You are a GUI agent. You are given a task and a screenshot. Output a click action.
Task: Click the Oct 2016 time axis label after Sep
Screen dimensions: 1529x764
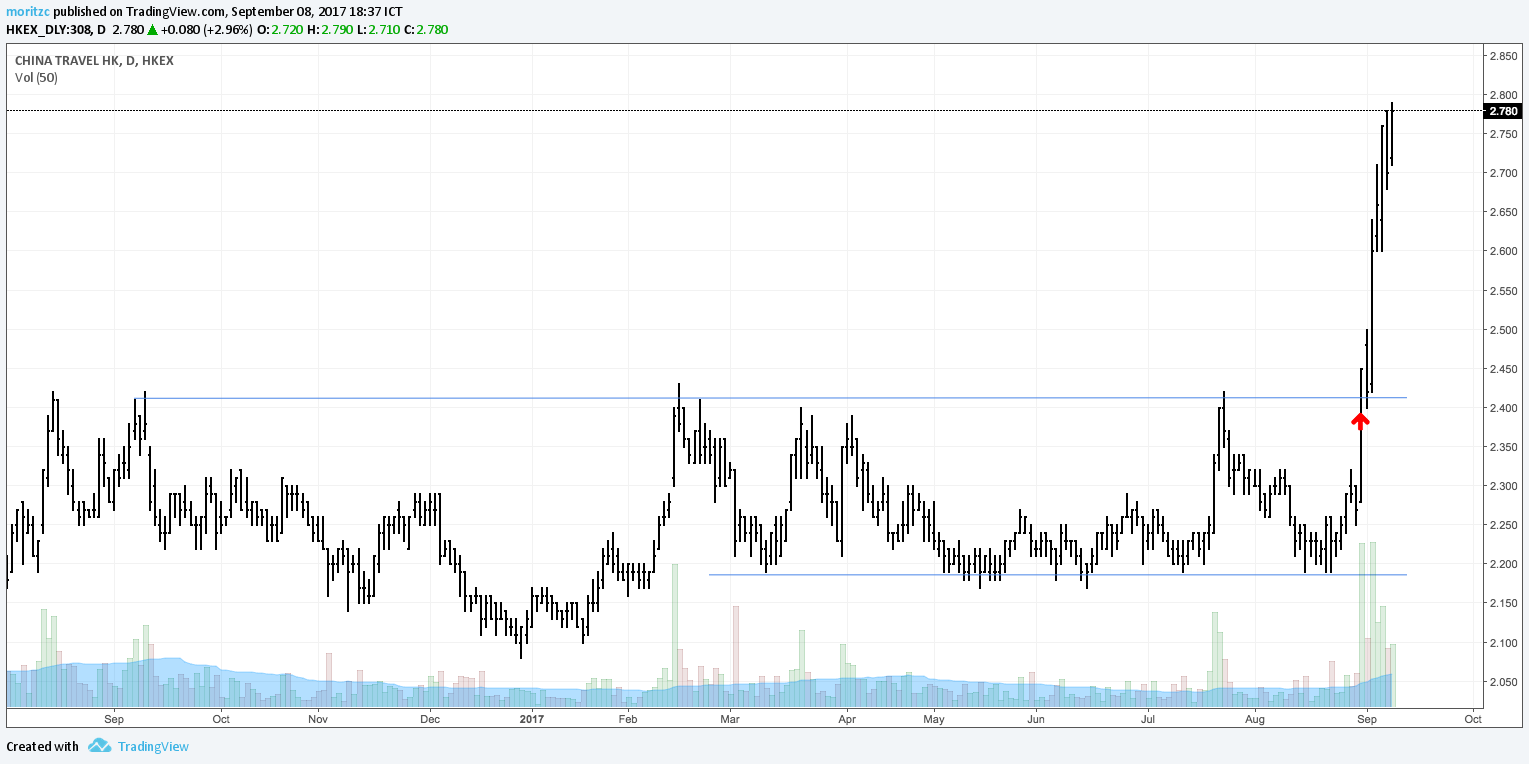tap(221, 718)
